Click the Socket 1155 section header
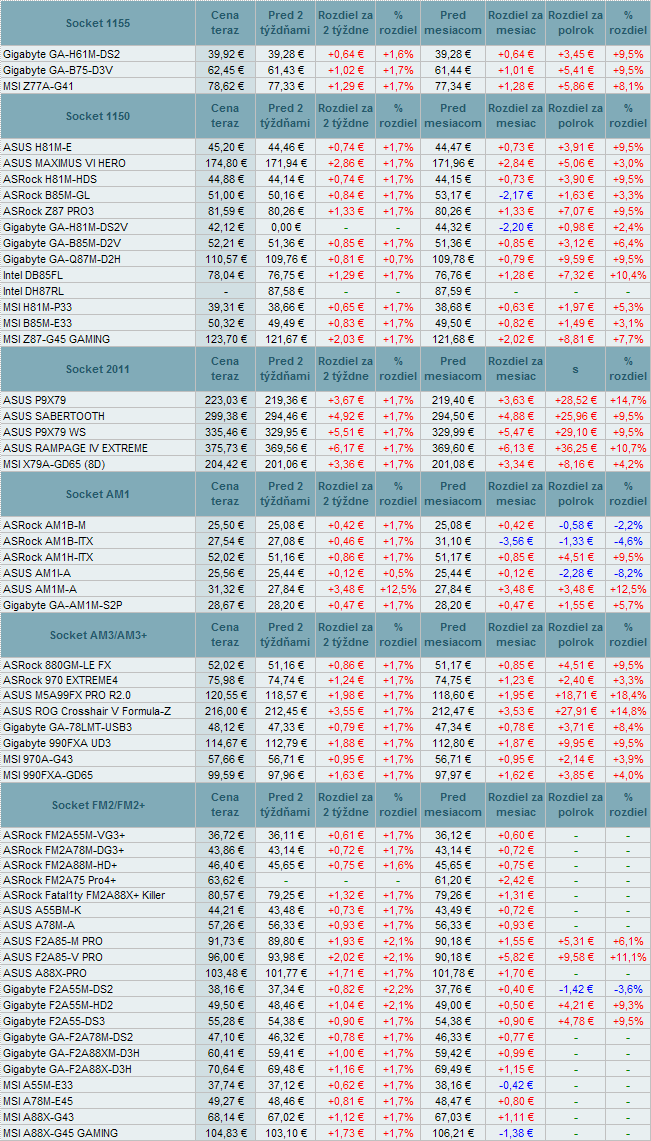Screen dimensions: 651x1141 pyautogui.click(x=98, y=23)
